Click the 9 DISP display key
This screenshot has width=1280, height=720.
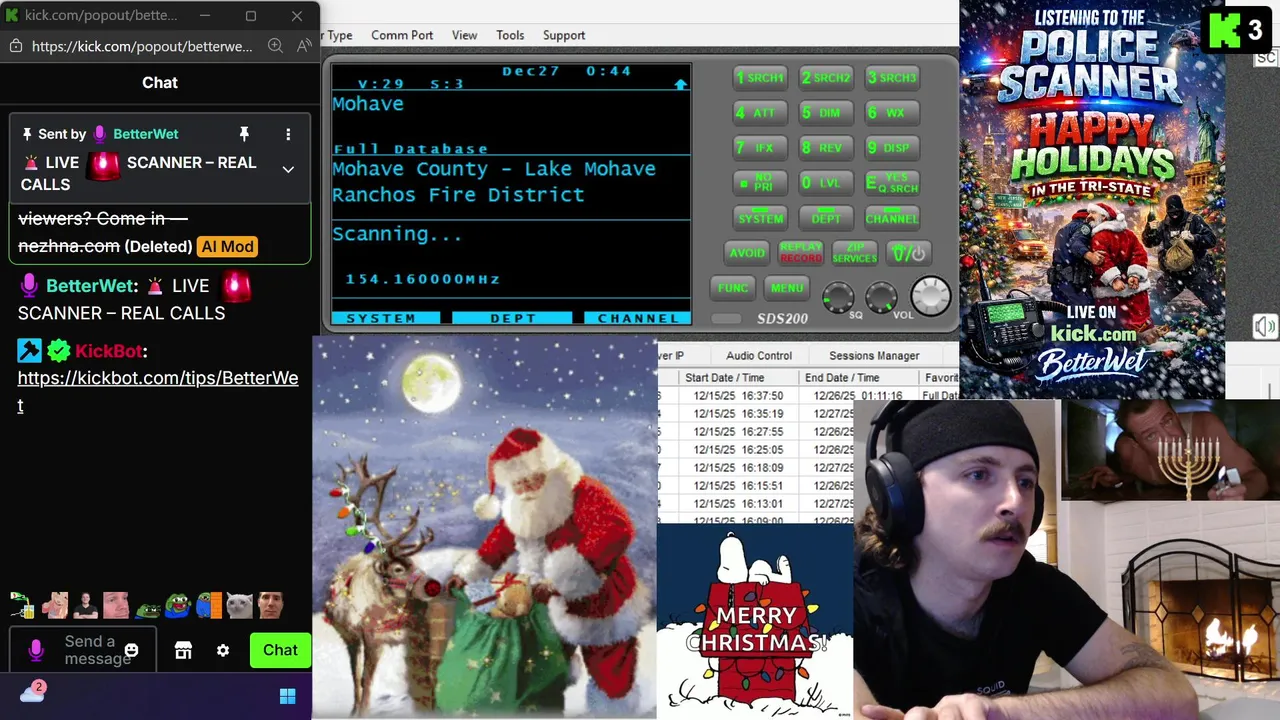[x=892, y=148]
